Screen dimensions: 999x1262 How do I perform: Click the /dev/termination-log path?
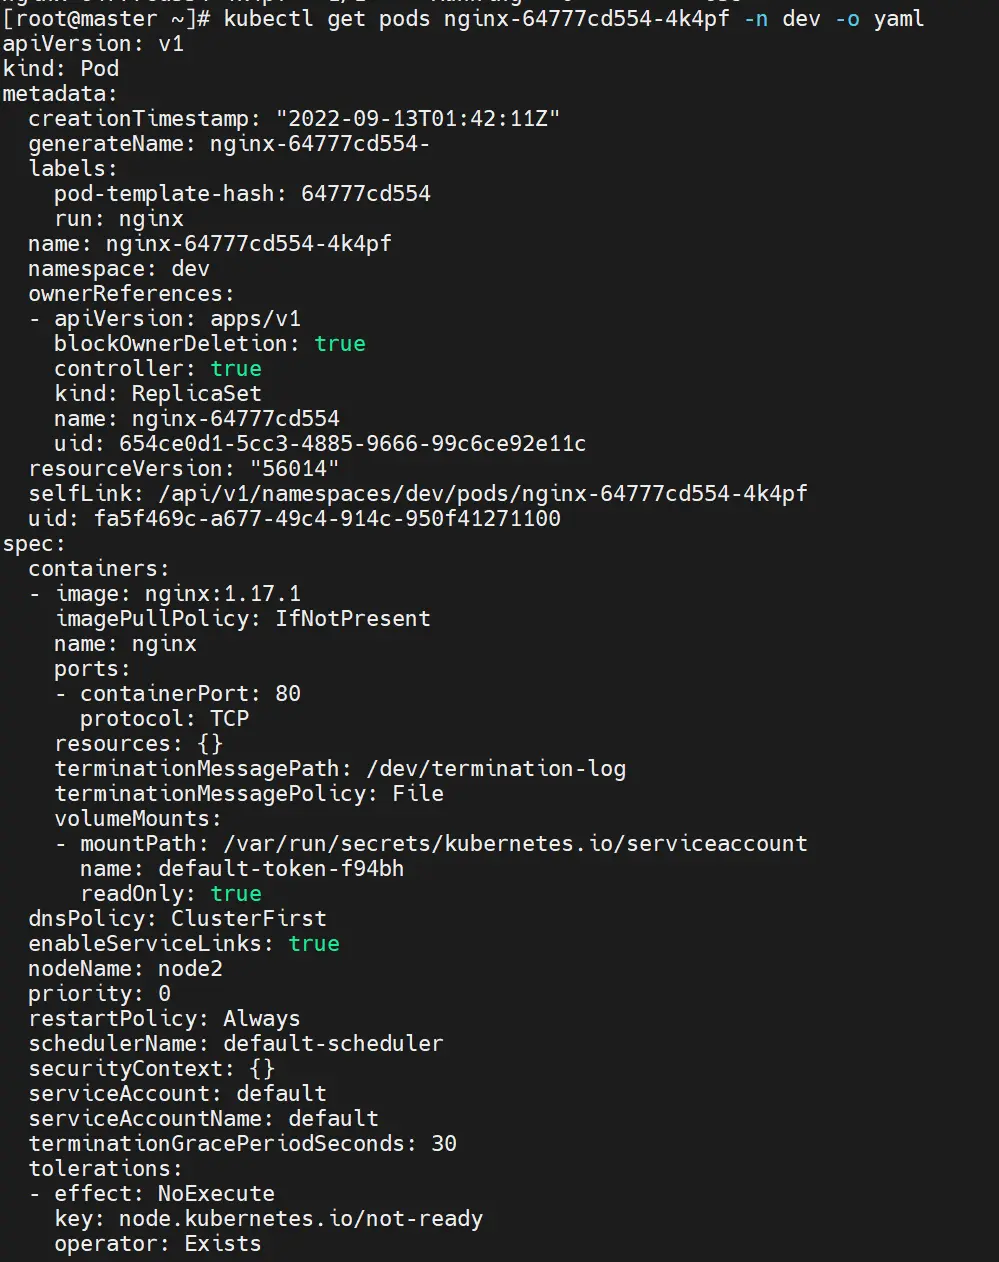pyautogui.click(x=496, y=769)
